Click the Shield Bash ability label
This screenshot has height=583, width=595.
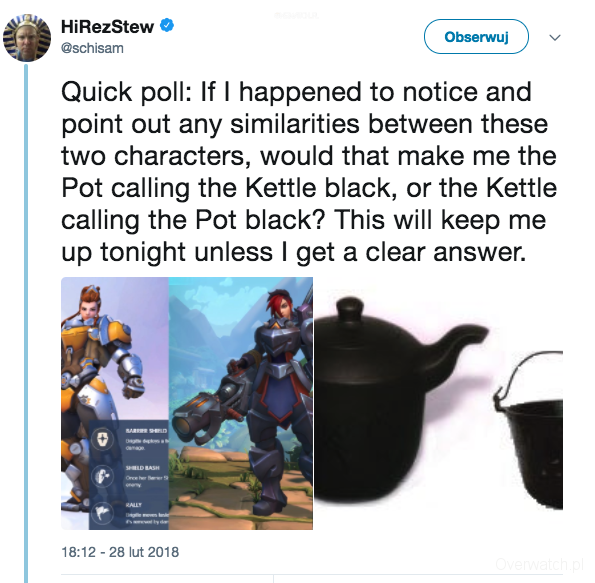pyautogui.click(x=143, y=468)
